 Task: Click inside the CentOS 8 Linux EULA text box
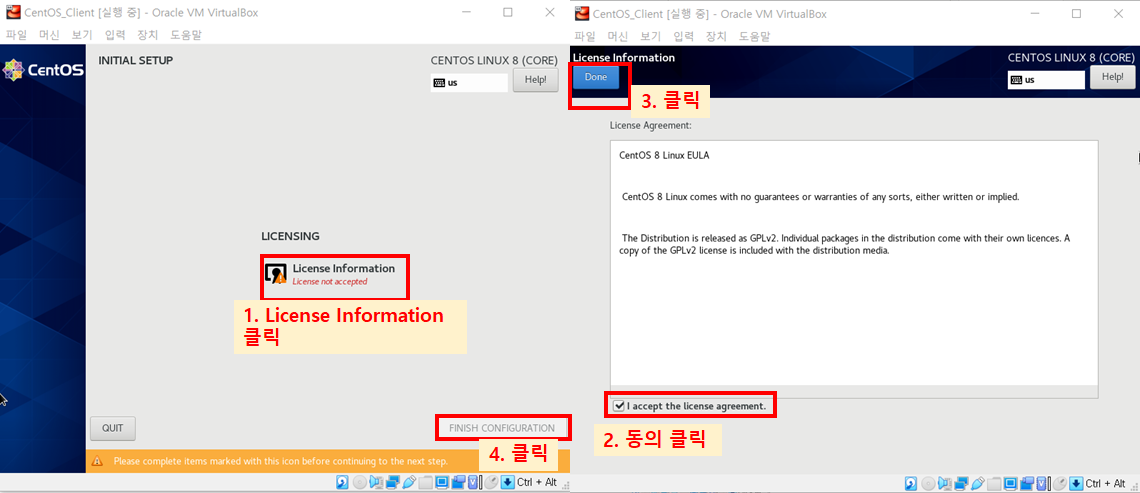click(x=854, y=269)
